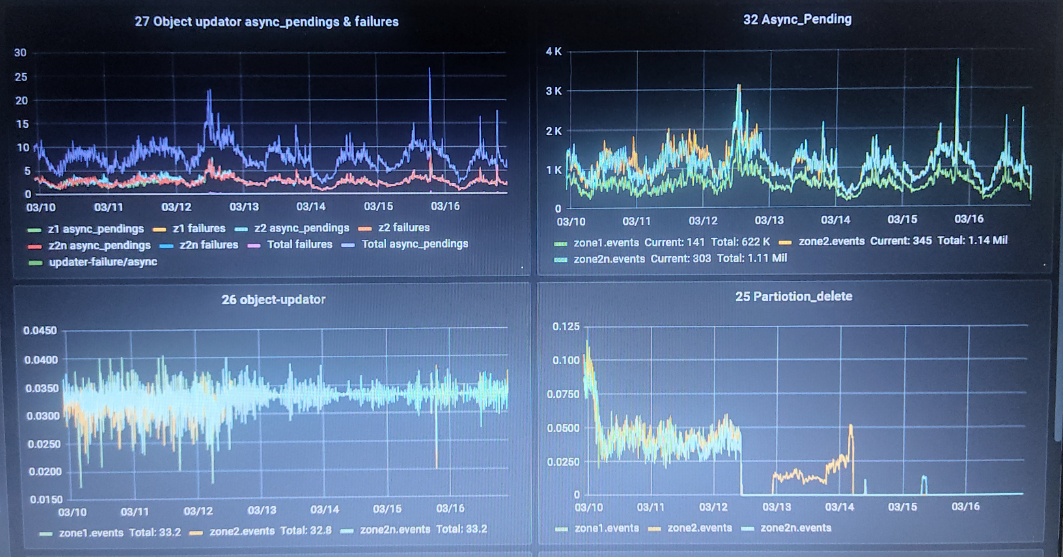Open the '27 Object updator async_pendings & failures' panel title menu
Image resolution: width=1063 pixels, height=557 pixels.
coord(266,22)
